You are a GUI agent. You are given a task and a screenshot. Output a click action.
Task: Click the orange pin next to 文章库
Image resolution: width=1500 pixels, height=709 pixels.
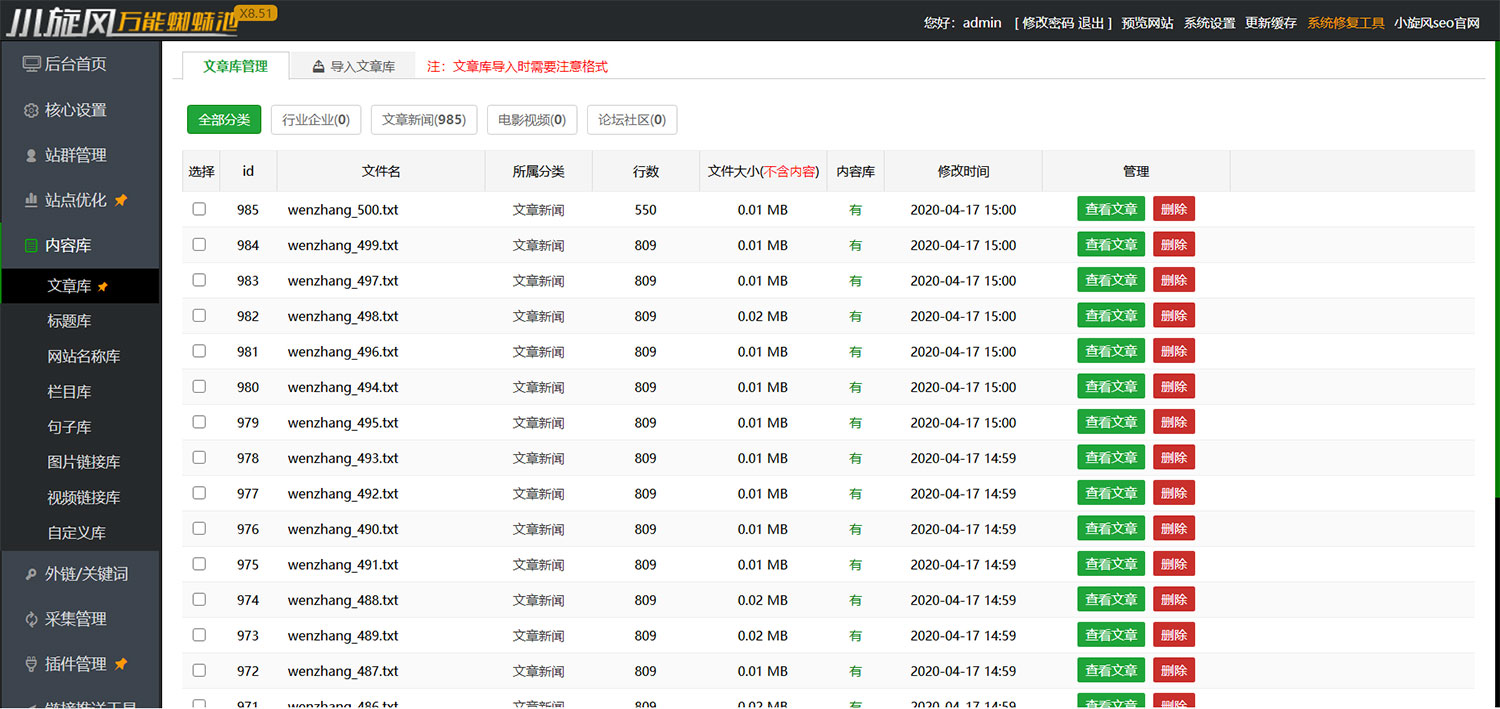(102, 286)
